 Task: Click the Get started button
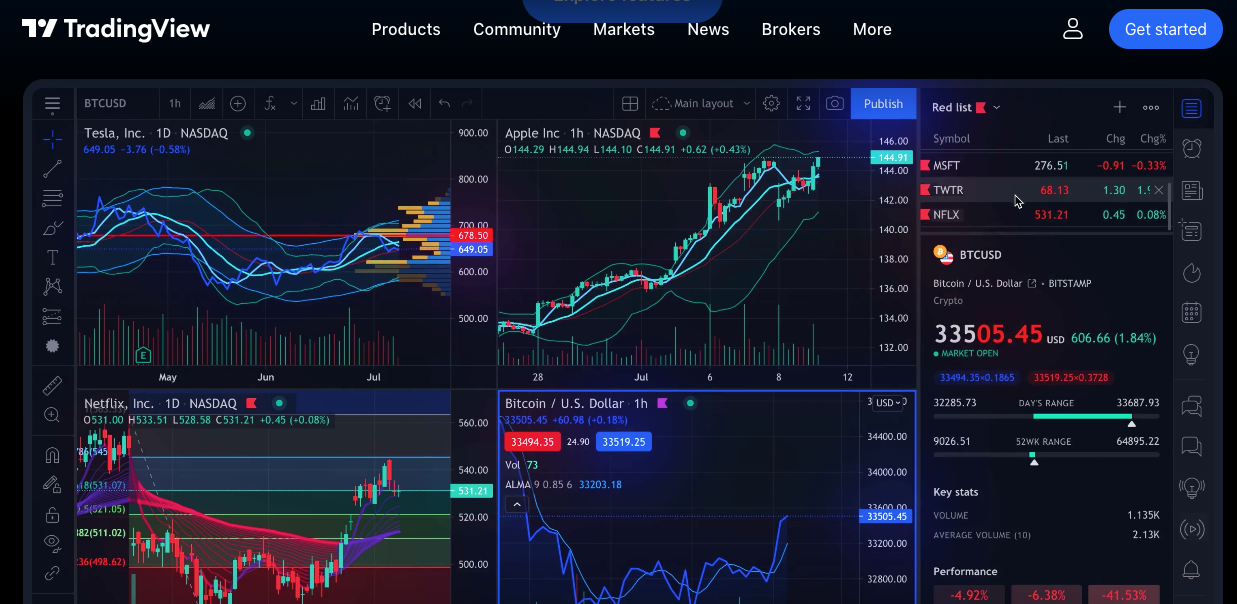pyautogui.click(x=1165, y=29)
